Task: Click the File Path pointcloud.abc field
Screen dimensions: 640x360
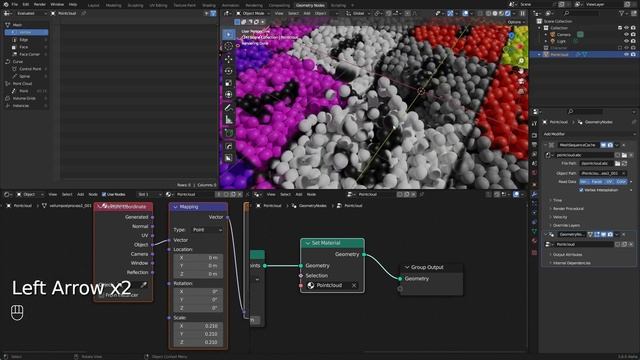Action: pos(596,163)
